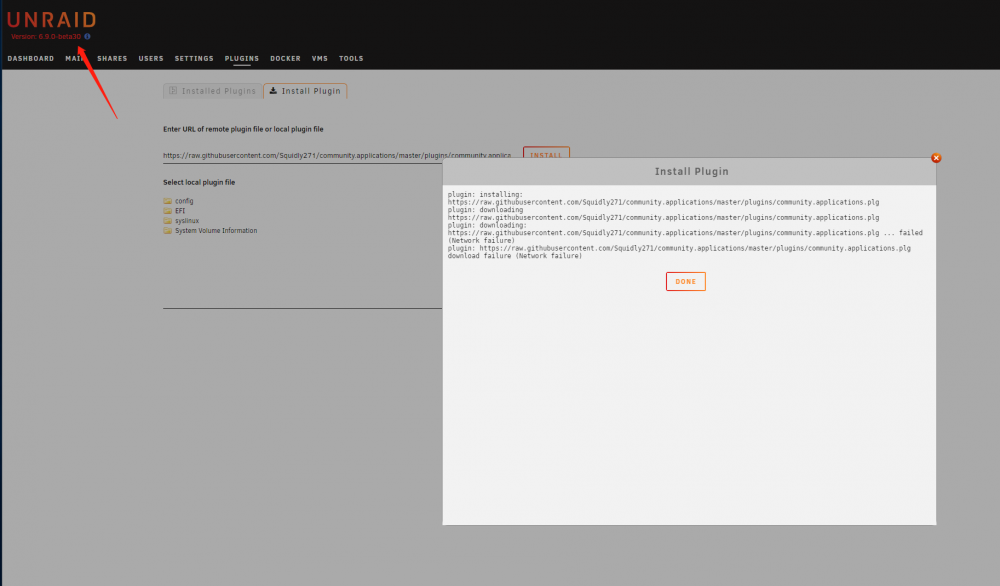1000x586 pixels.
Task: Focus the plugin URL input field
Action: point(337,156)
